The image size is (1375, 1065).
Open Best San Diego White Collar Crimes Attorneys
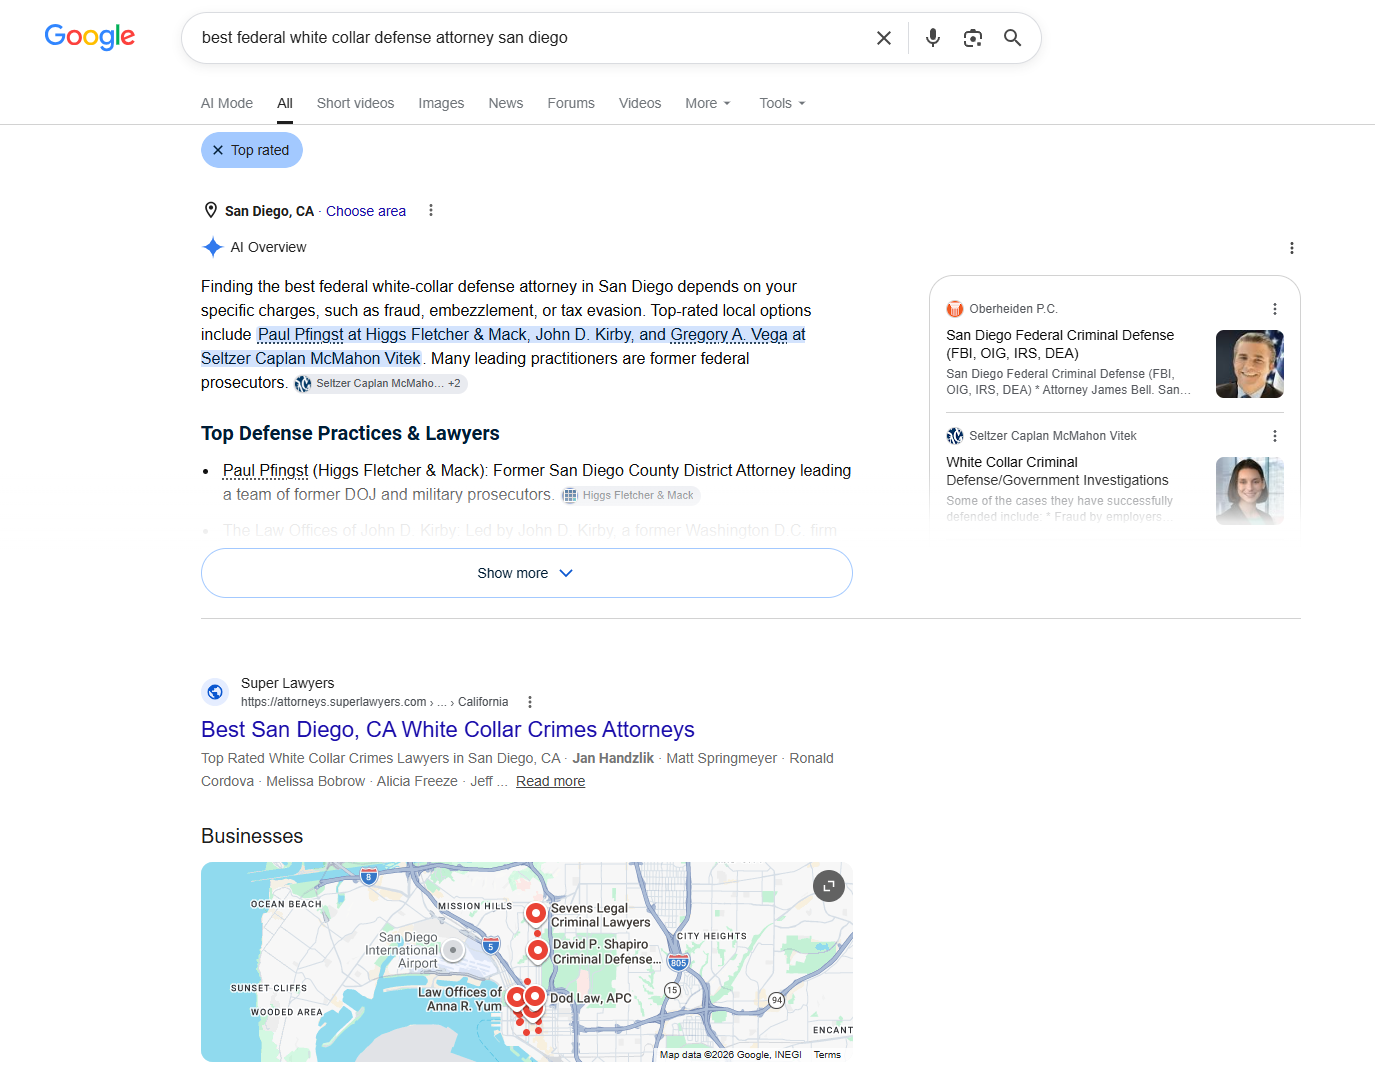(448, 729)
